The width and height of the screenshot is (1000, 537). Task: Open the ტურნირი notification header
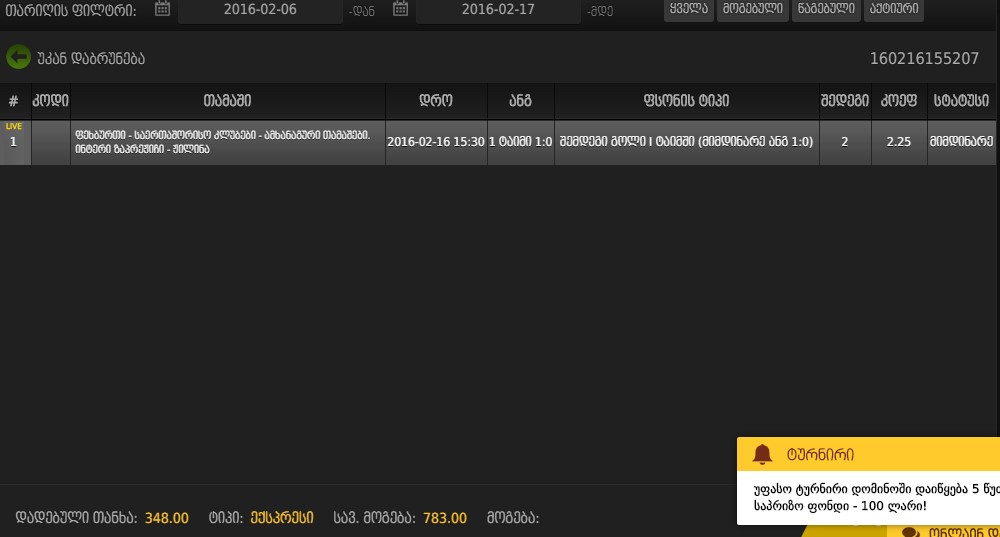(x=869, y=454)
